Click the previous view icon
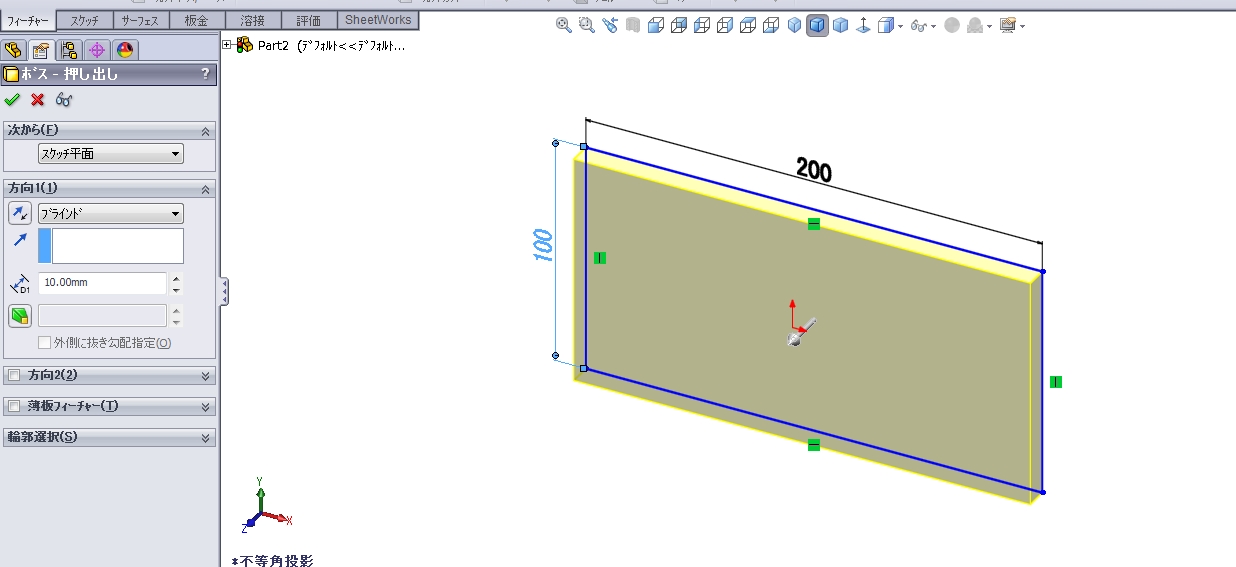This screenshot has height=567, width=1236. (x=610, y=26)
